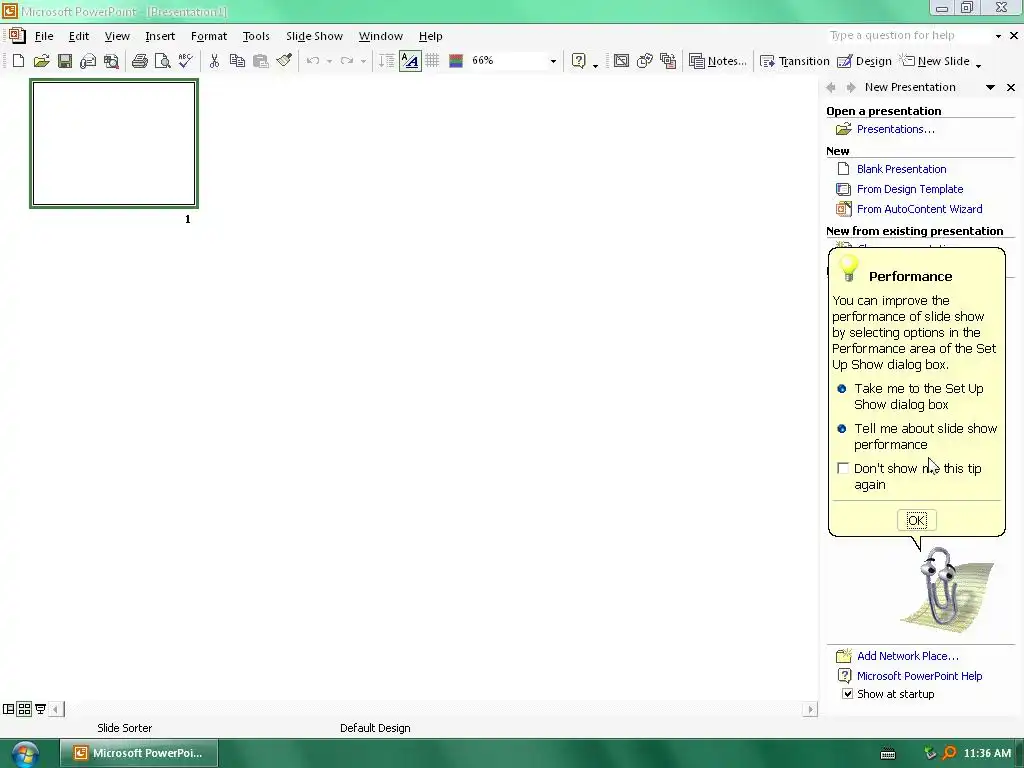Image resolution: width=1024 pixels, height=768 pixels.
Task: Open Microsoft PowerPoint Help link
Action: [x=919, y=676]
